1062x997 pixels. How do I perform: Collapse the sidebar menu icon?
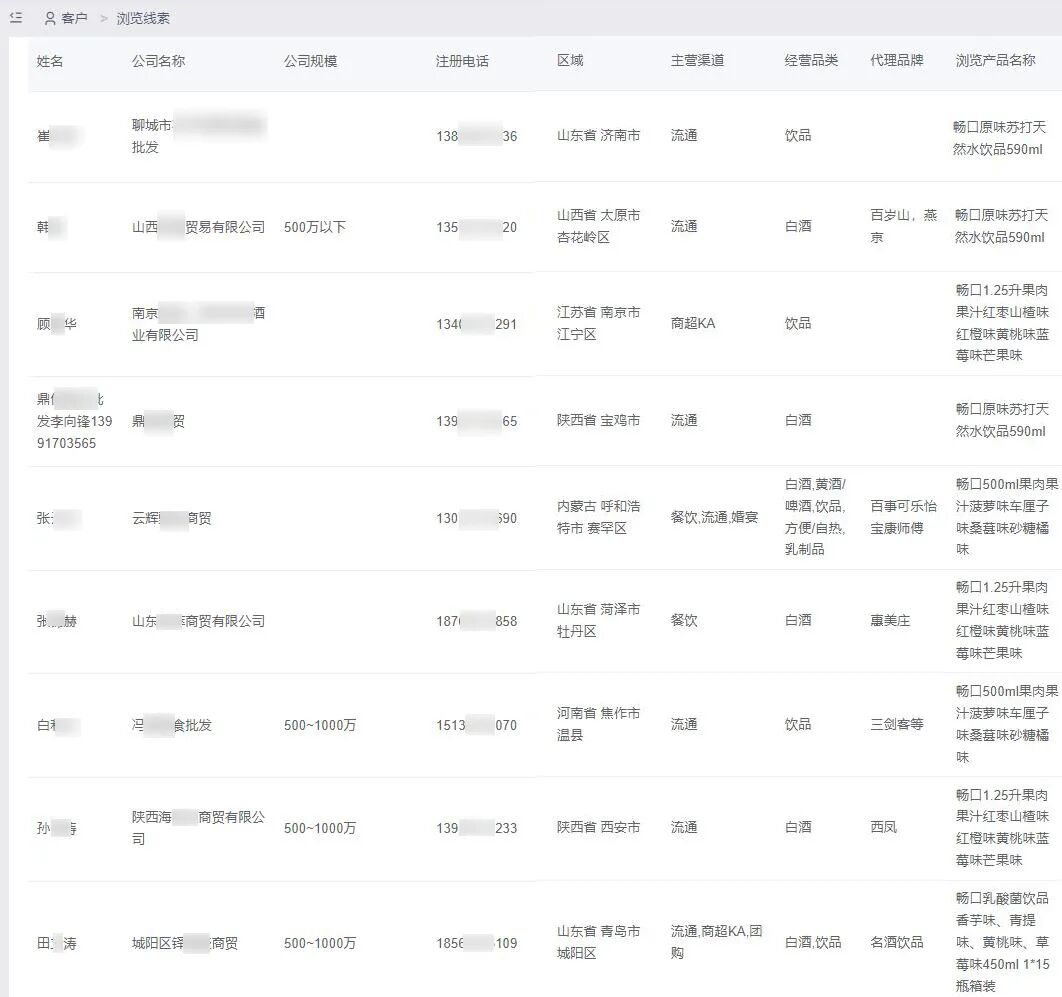click(16, 18)
